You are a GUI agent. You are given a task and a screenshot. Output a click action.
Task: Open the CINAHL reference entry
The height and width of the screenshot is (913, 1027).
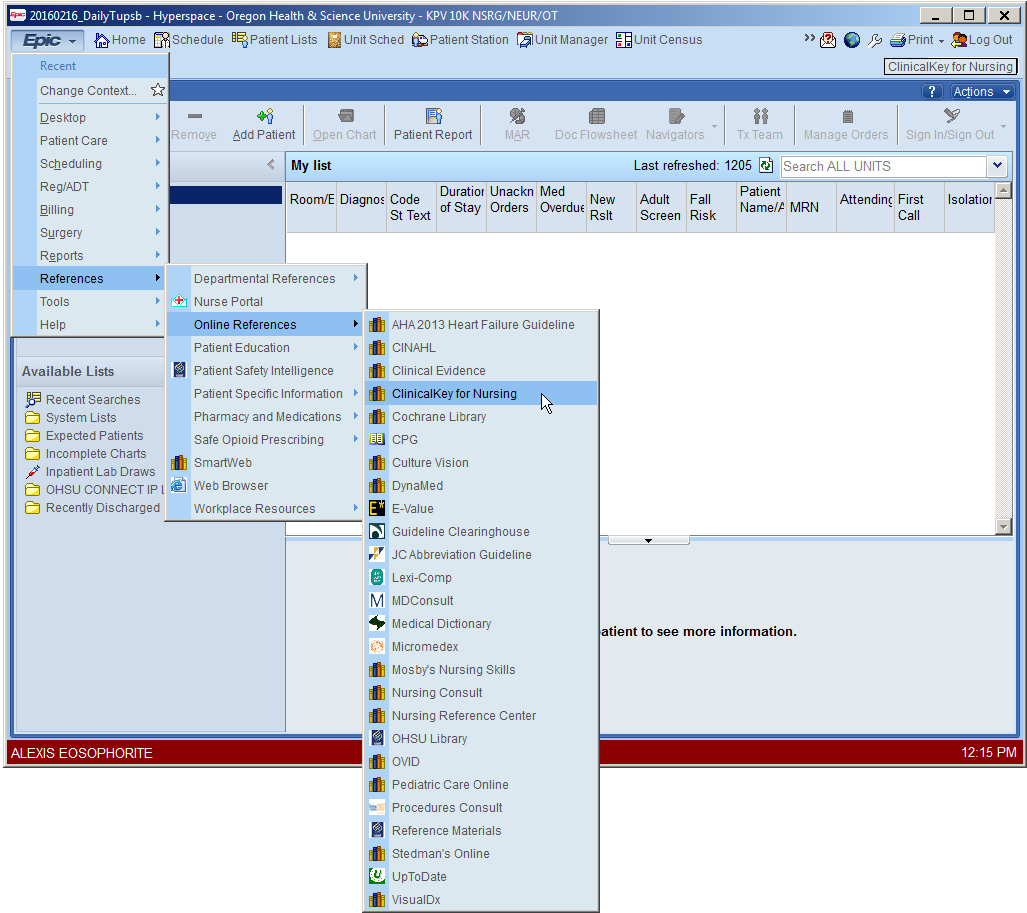click(x=481, y=348)
